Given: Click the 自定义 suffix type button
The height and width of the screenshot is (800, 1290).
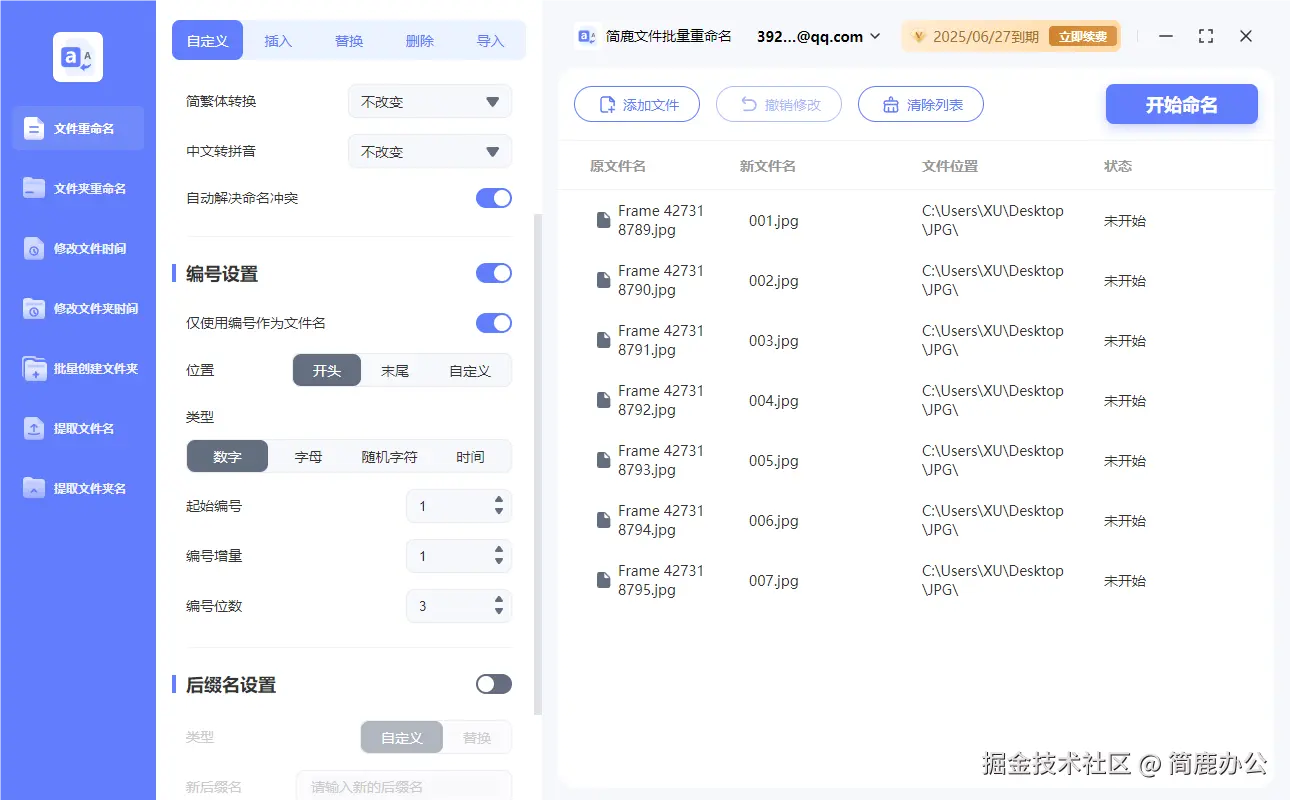Looking at the screenshot, I should coord(401,738).
